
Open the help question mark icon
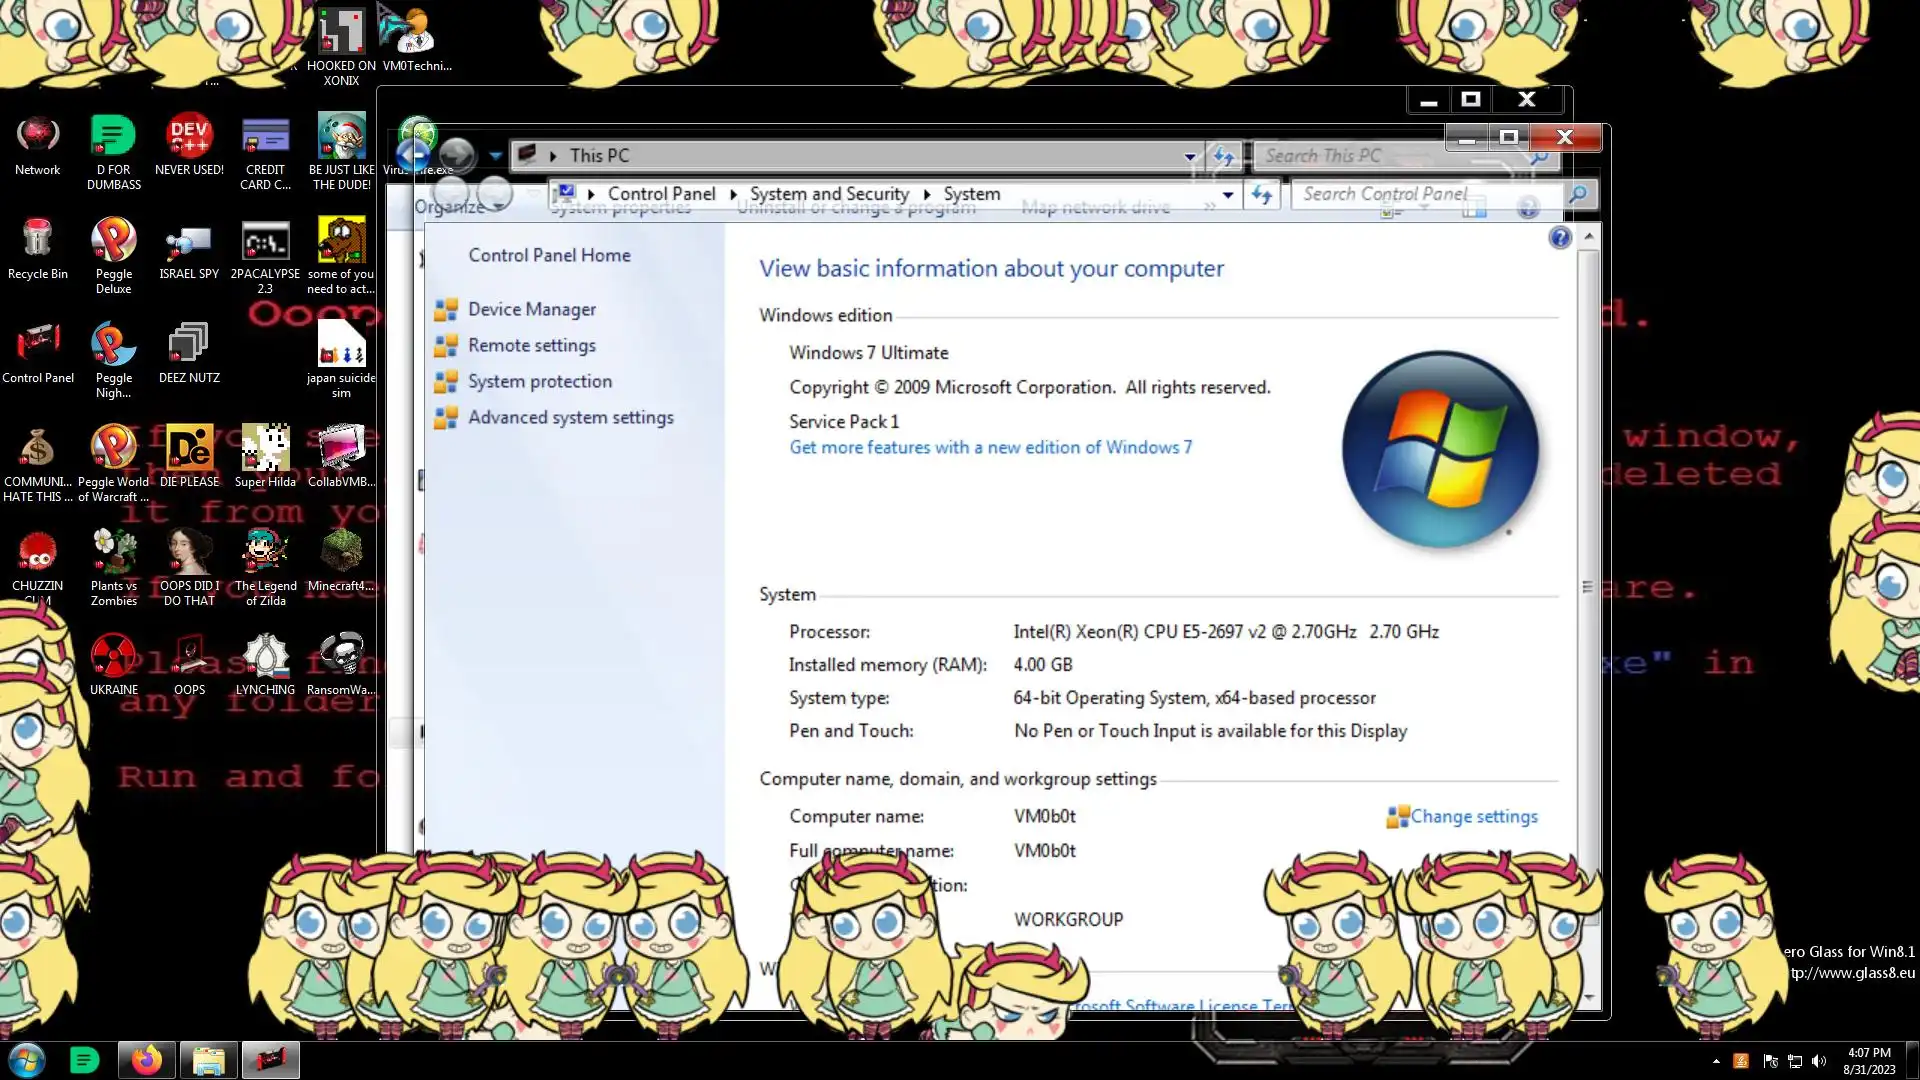coord(1559,238)
